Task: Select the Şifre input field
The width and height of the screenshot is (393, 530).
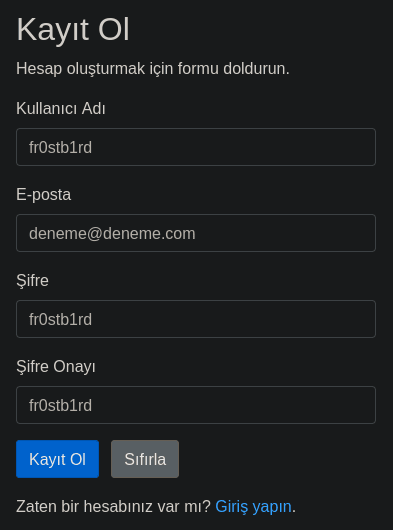Action: 196,319
